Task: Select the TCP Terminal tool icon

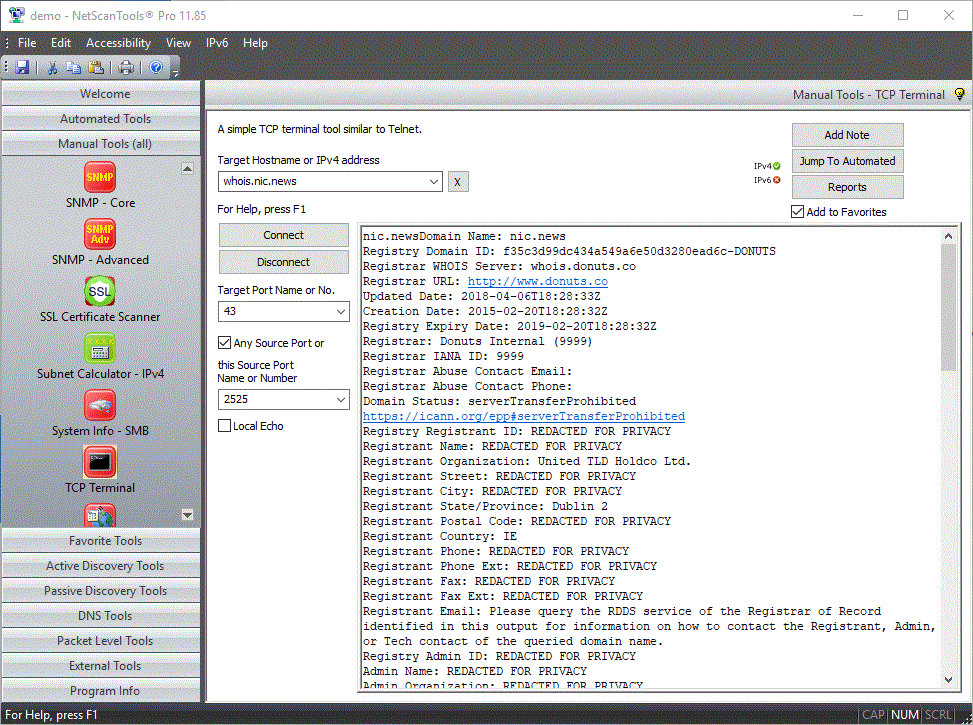Action: point(100,462)
